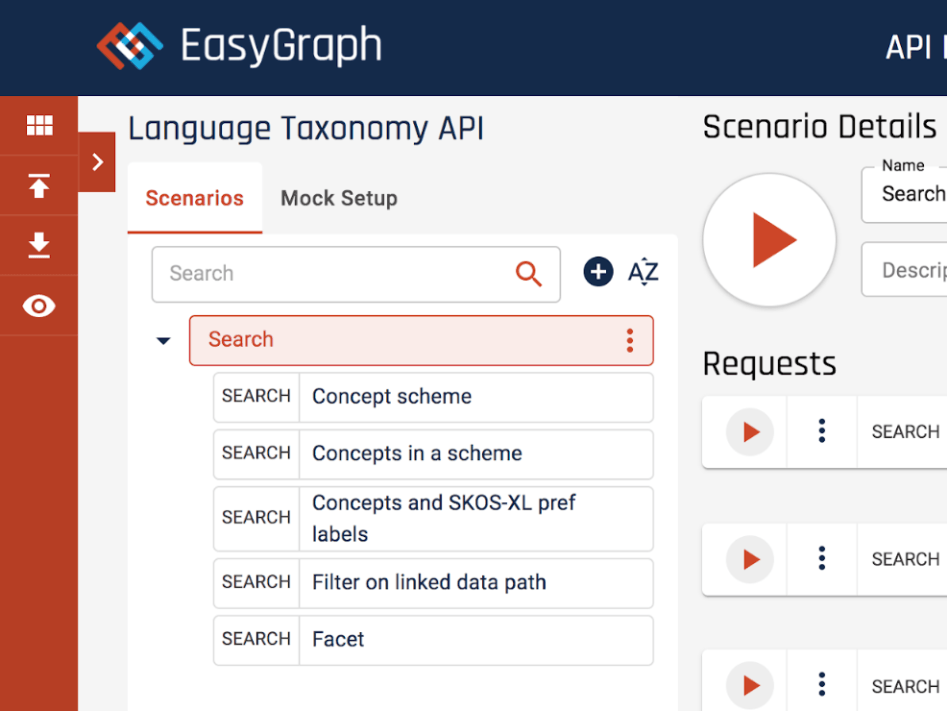Open the second request's three-dot menu
Viewport: 947px width, 711px height.
[x=821, y=559]
